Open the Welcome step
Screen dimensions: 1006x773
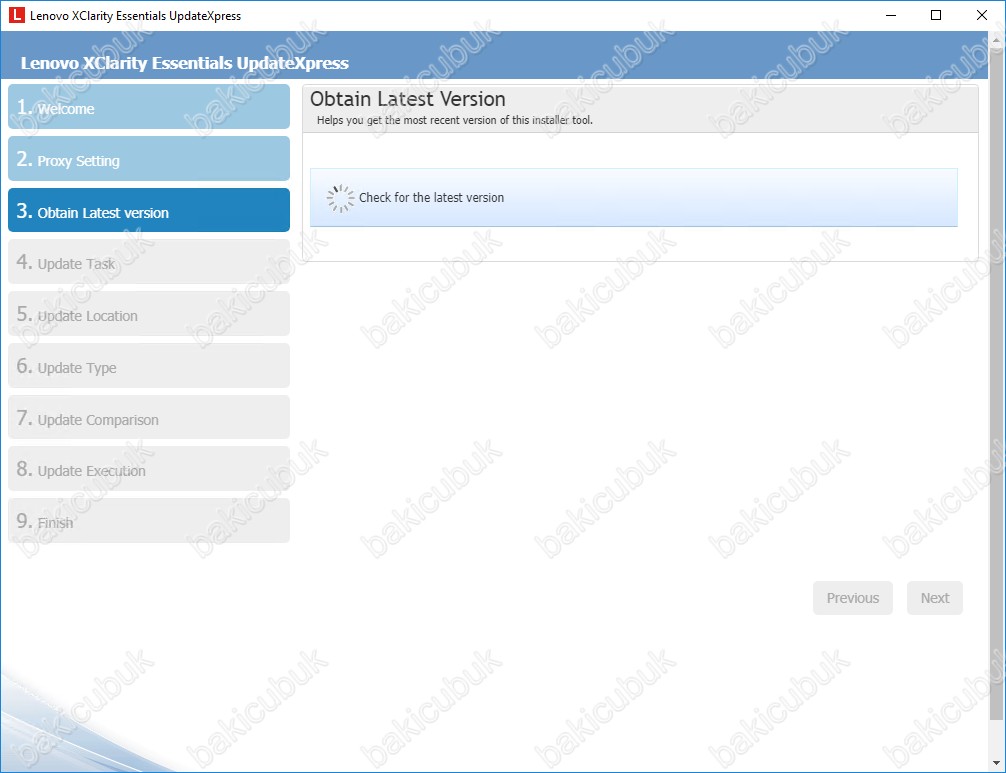coord(149,107)
